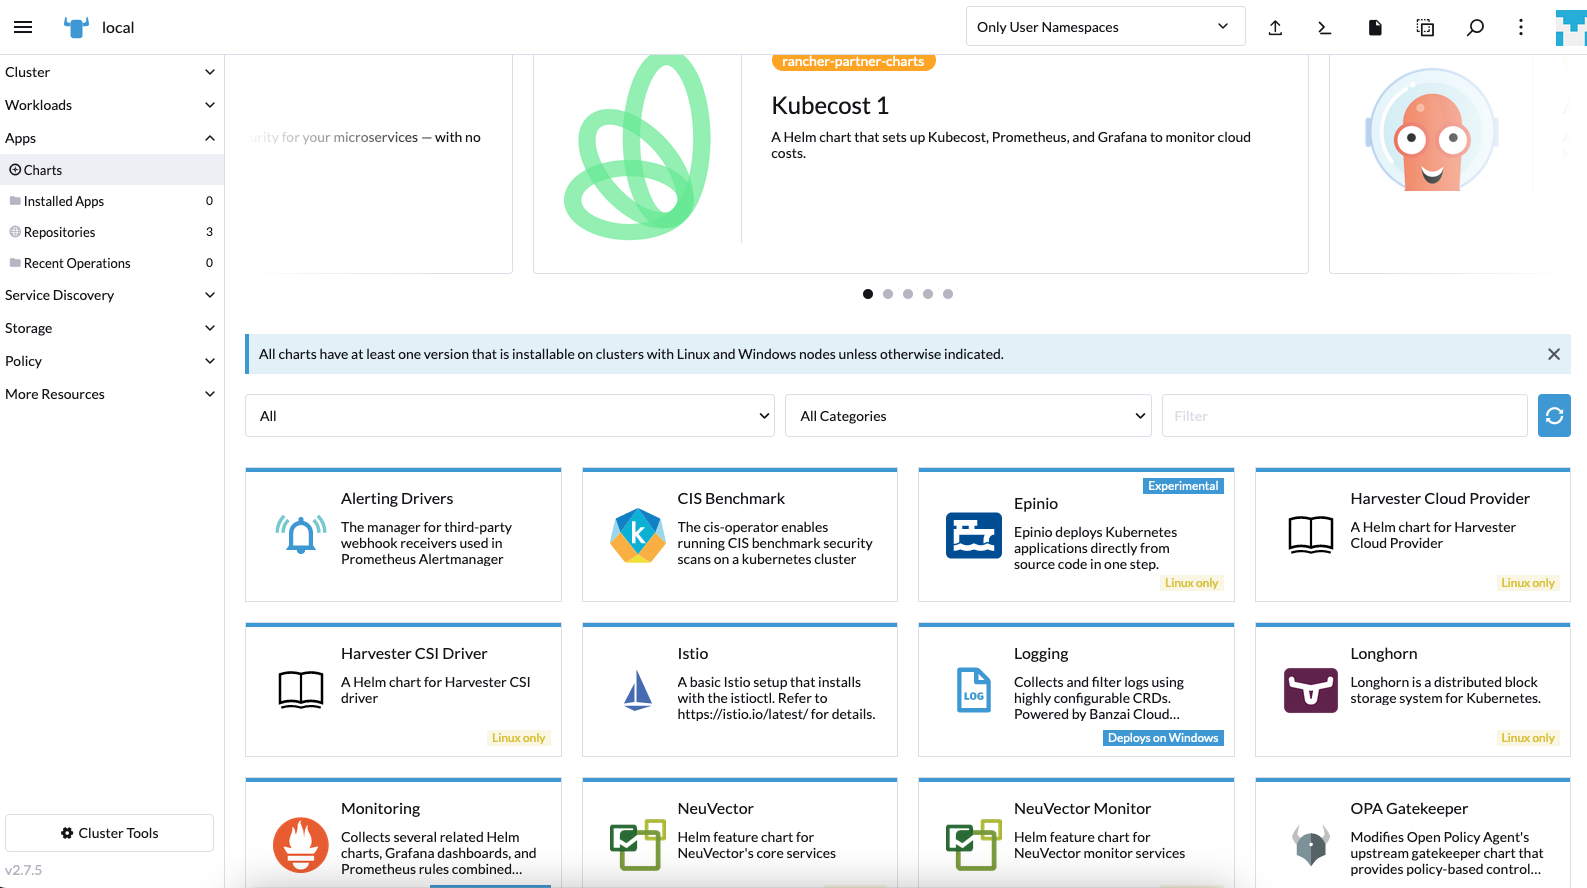Click the Istio sailboat icon
Viewport: 1587px width, 888px height.
click(638, 690)
